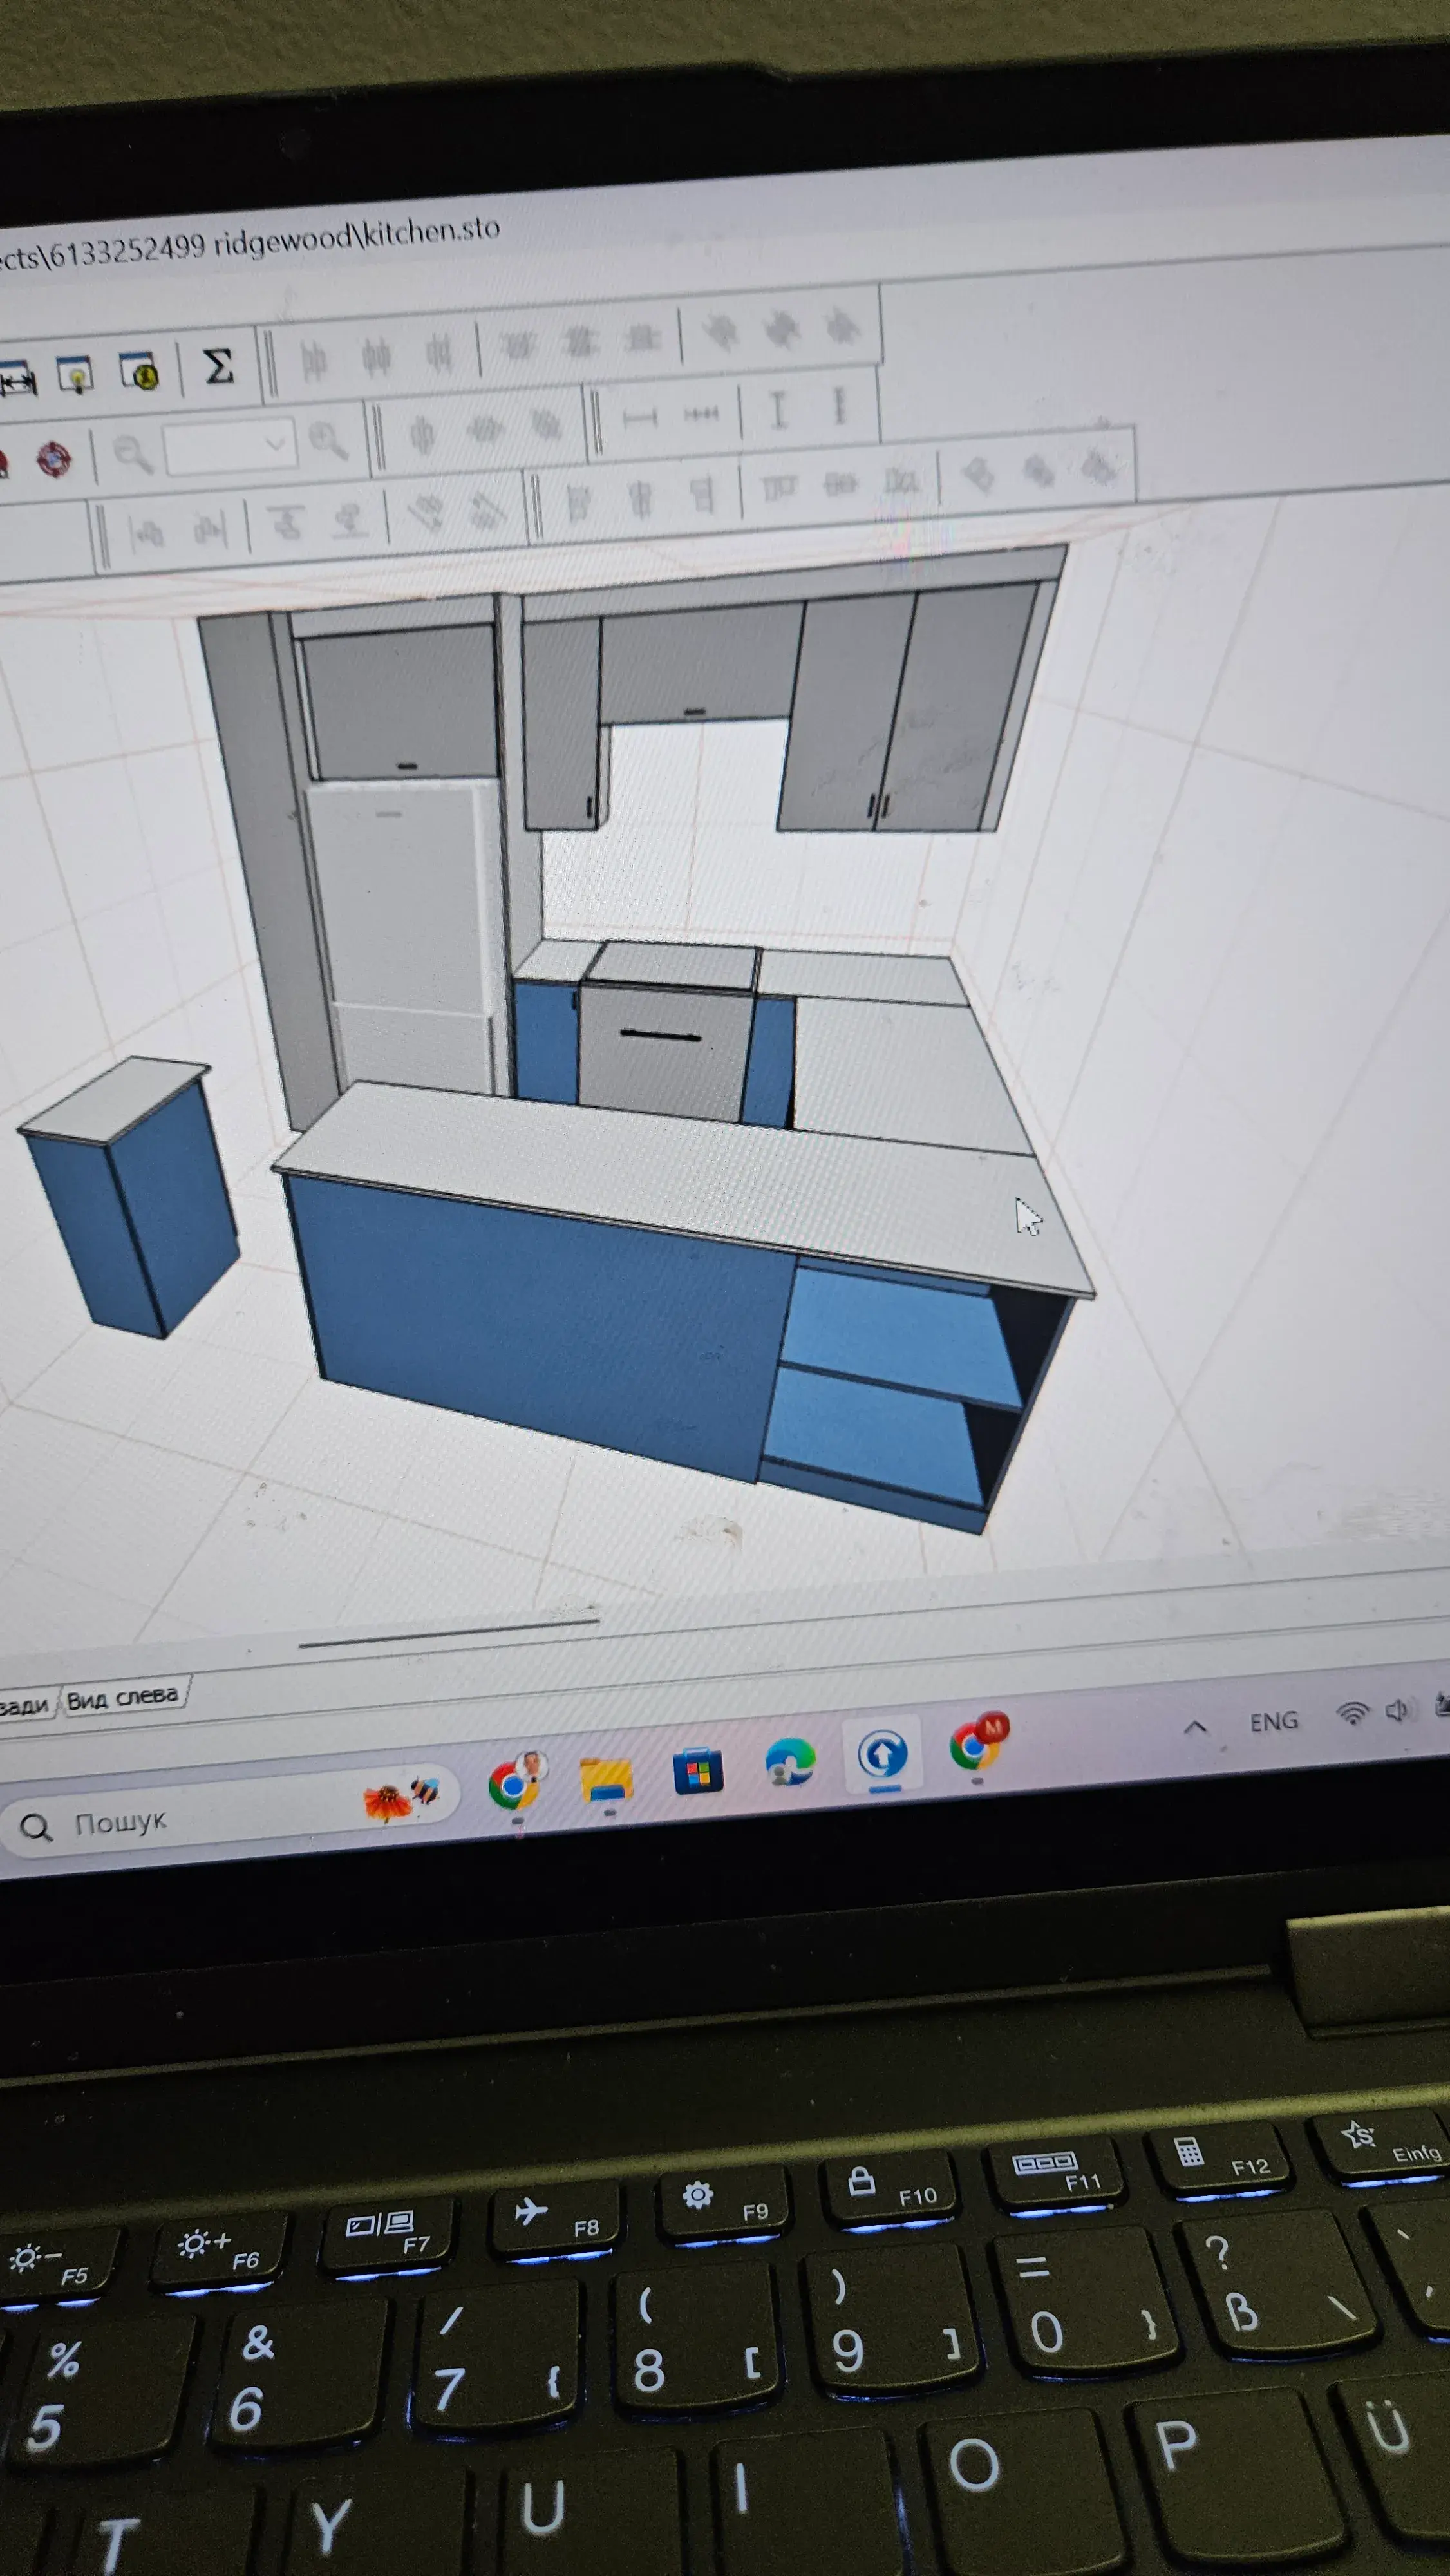Expand the system tray hidden icons chevron
Screen dimensions: 1450x2576
point(1195,1727)
